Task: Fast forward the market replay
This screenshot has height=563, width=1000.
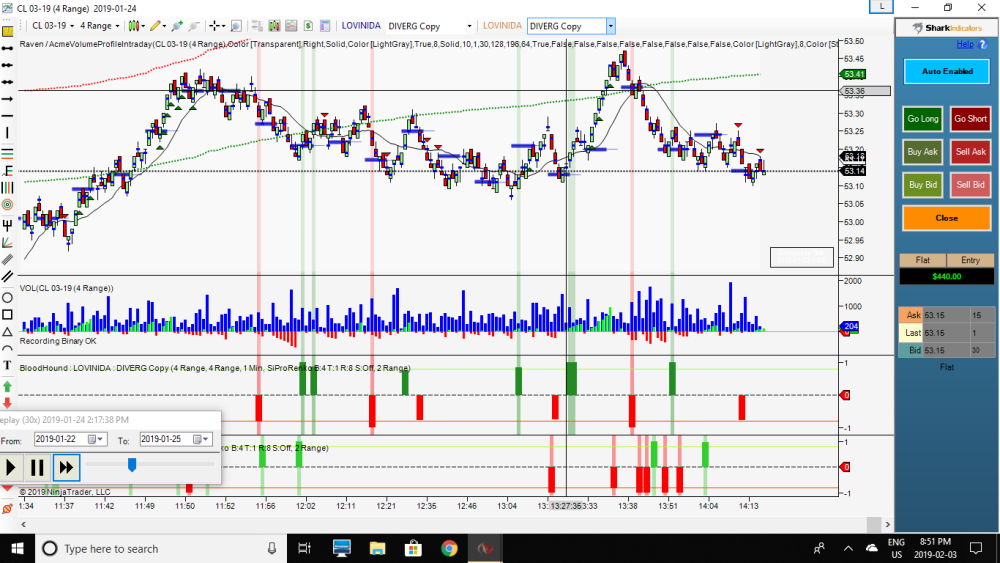Action: point(65,466)
